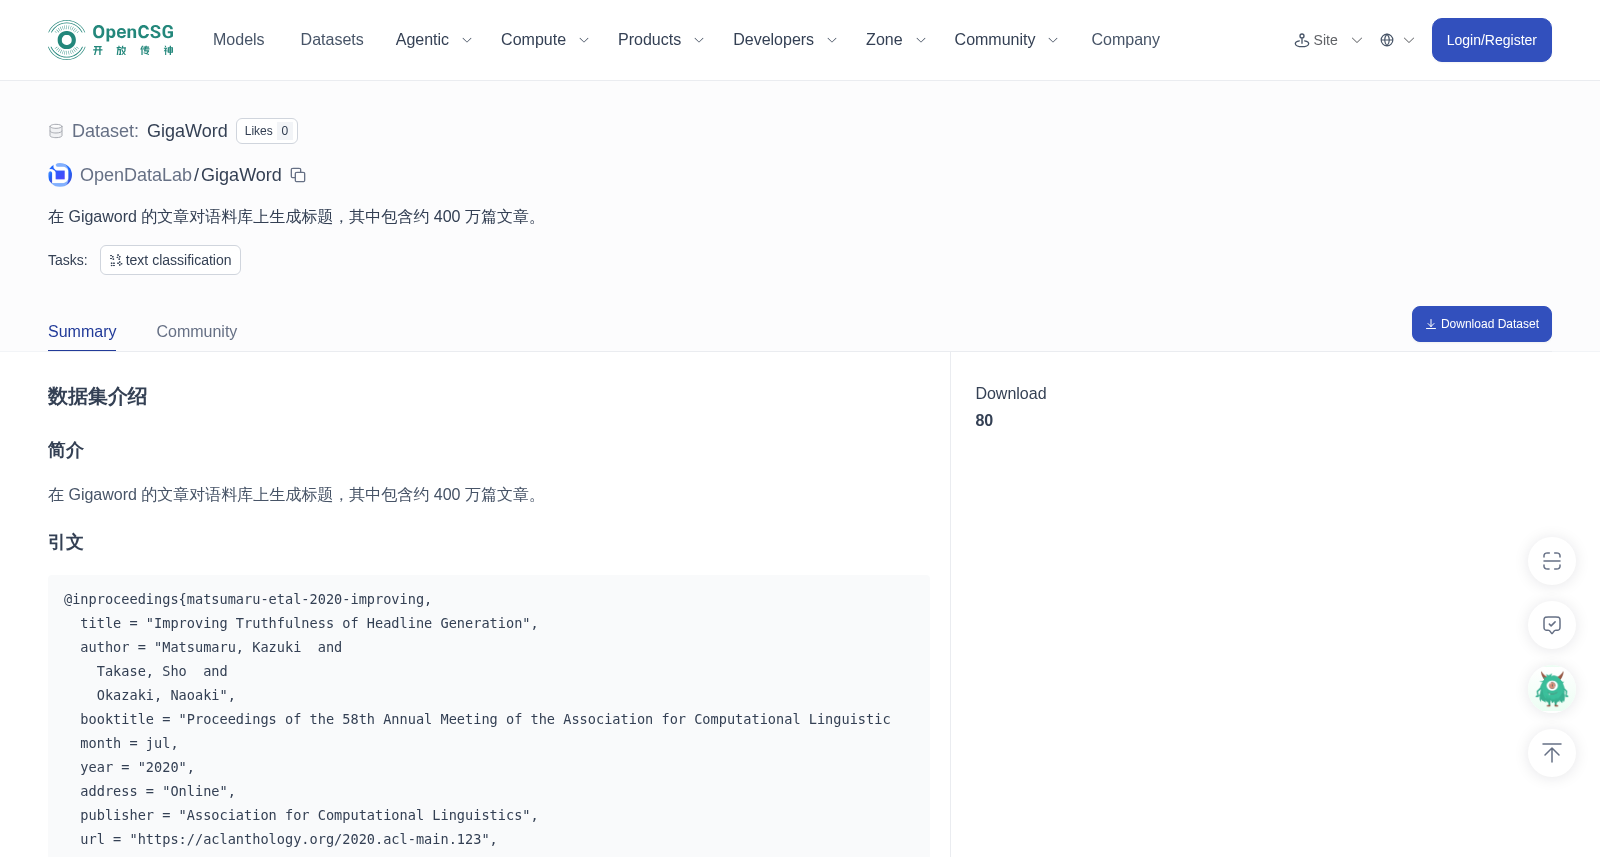Switch to the Community tab below dataset
The height and width of the screenshot is (857, 1600).
click(x=197, y=332)
